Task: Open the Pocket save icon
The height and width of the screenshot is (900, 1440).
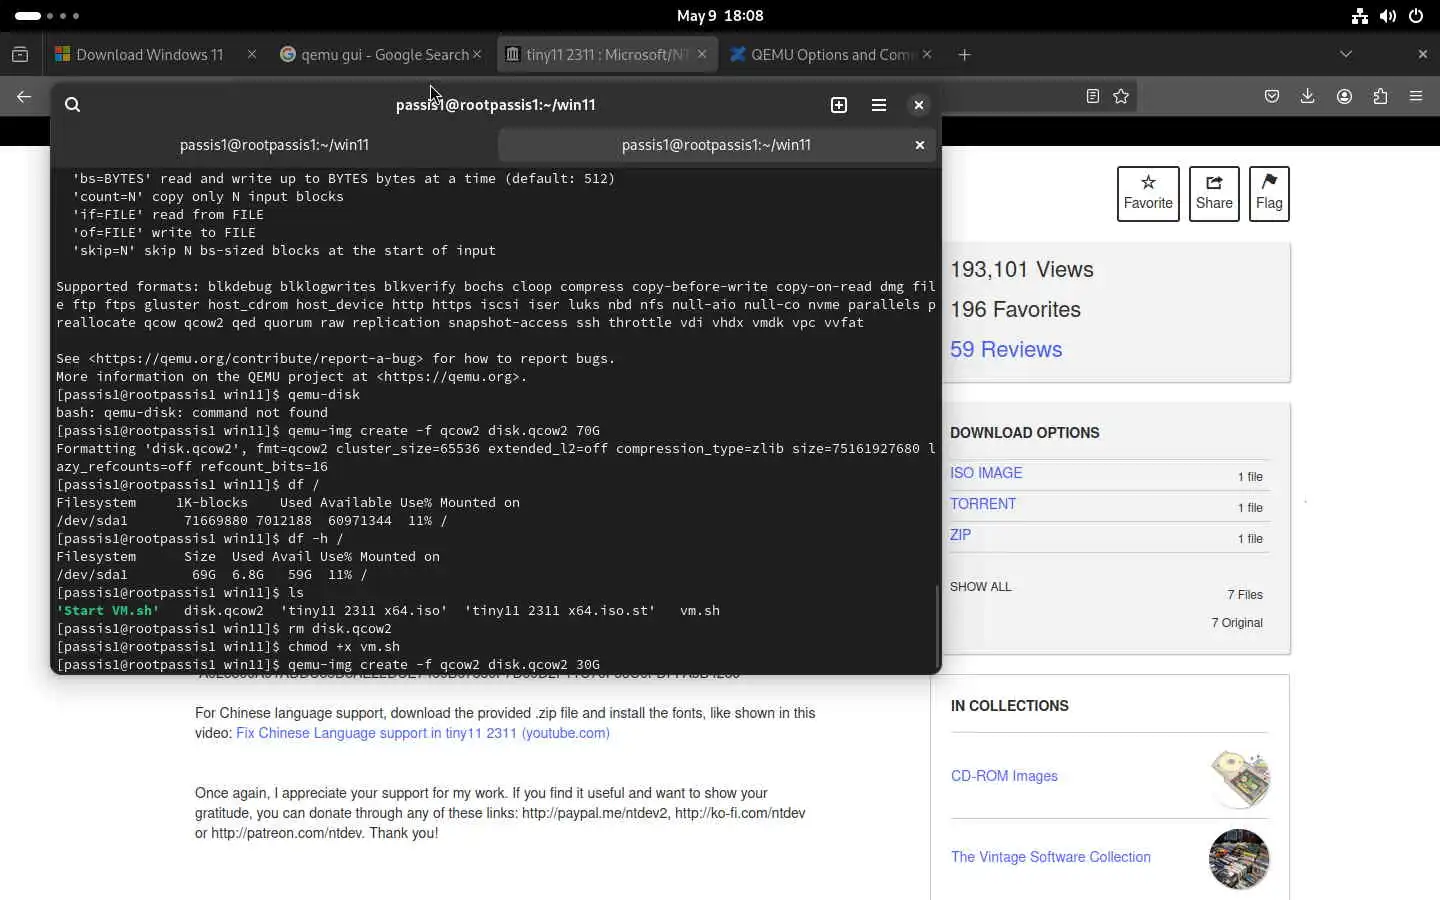Action: [1272, 97]
